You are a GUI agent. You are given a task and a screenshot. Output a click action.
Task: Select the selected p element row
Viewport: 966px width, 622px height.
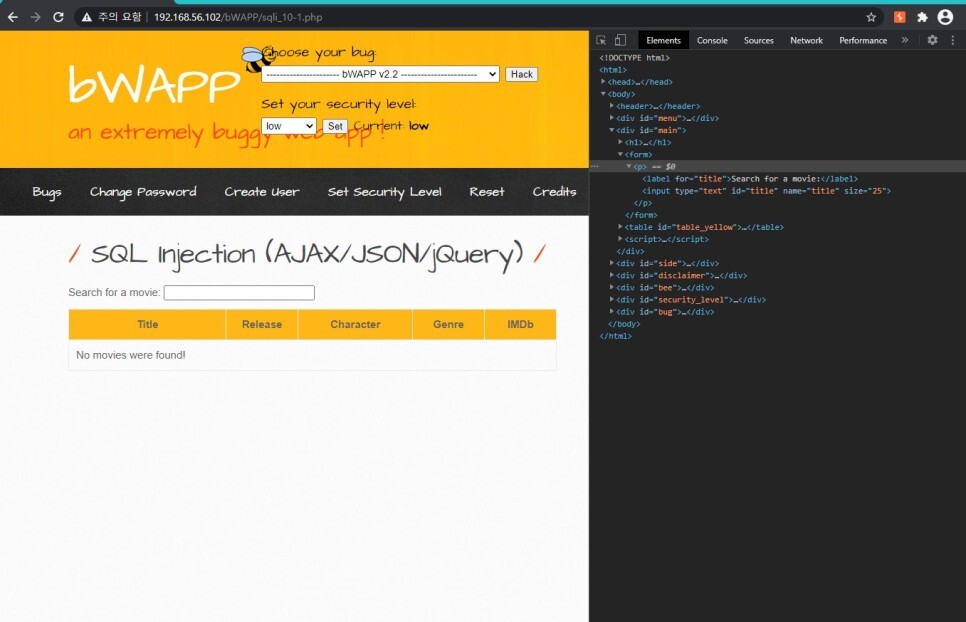(x=777, y=166)
